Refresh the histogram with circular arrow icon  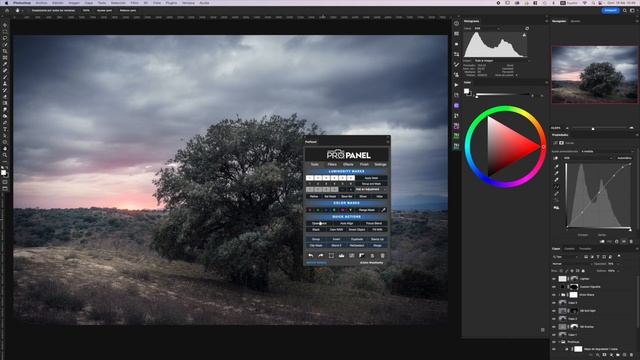click(527, 29)
